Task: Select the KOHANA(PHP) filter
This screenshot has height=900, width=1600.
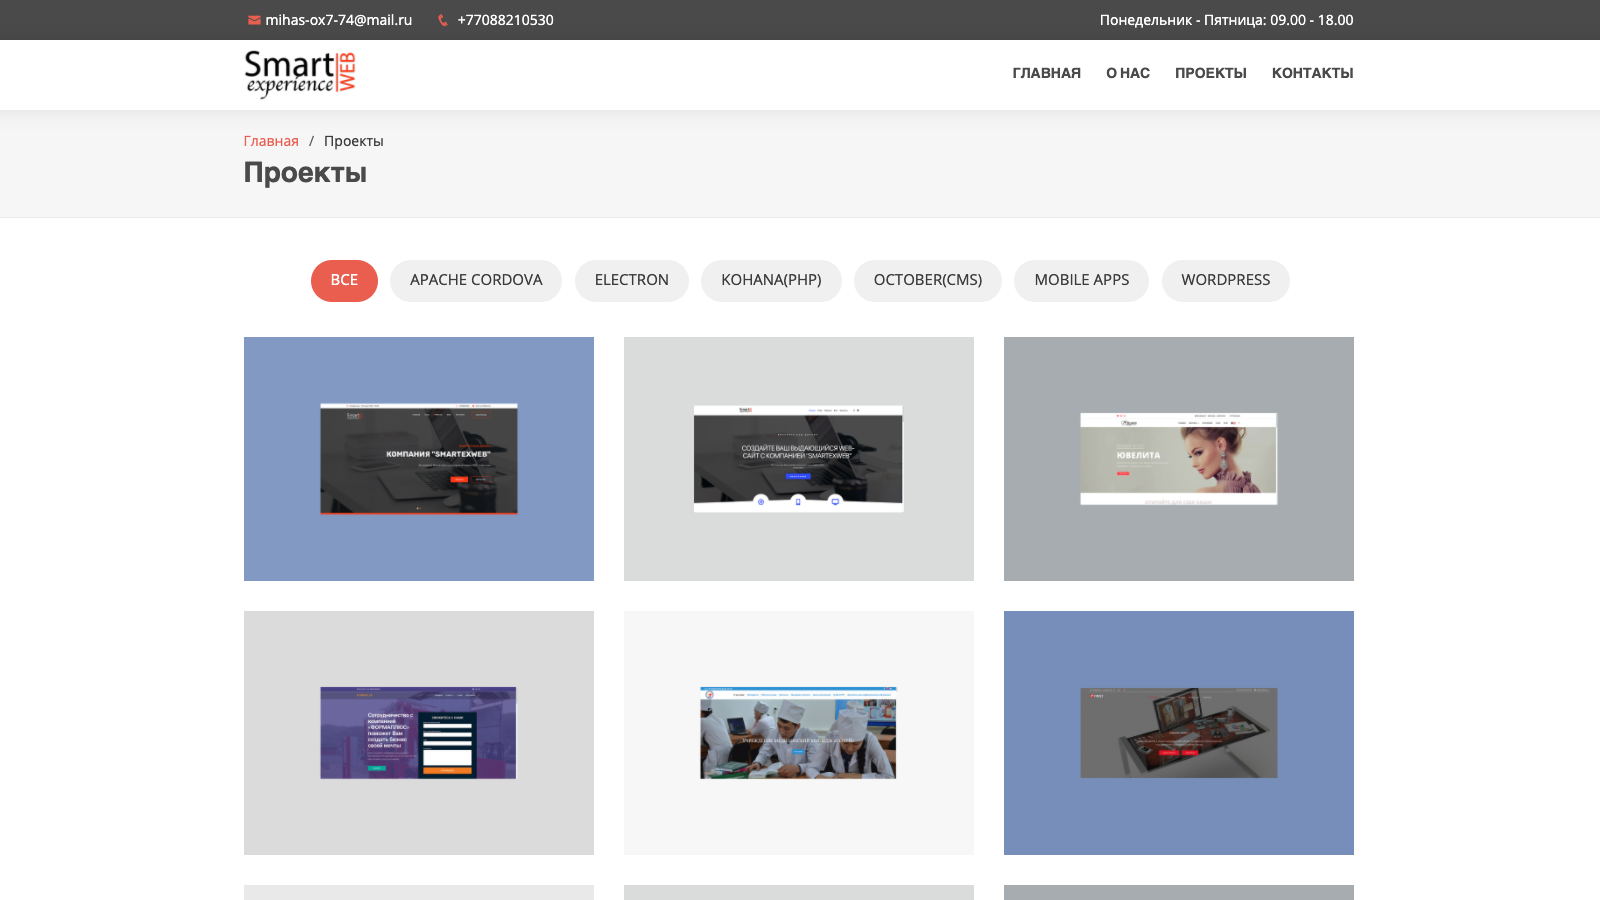Action: pyautogui.click(x=771, y=280)
